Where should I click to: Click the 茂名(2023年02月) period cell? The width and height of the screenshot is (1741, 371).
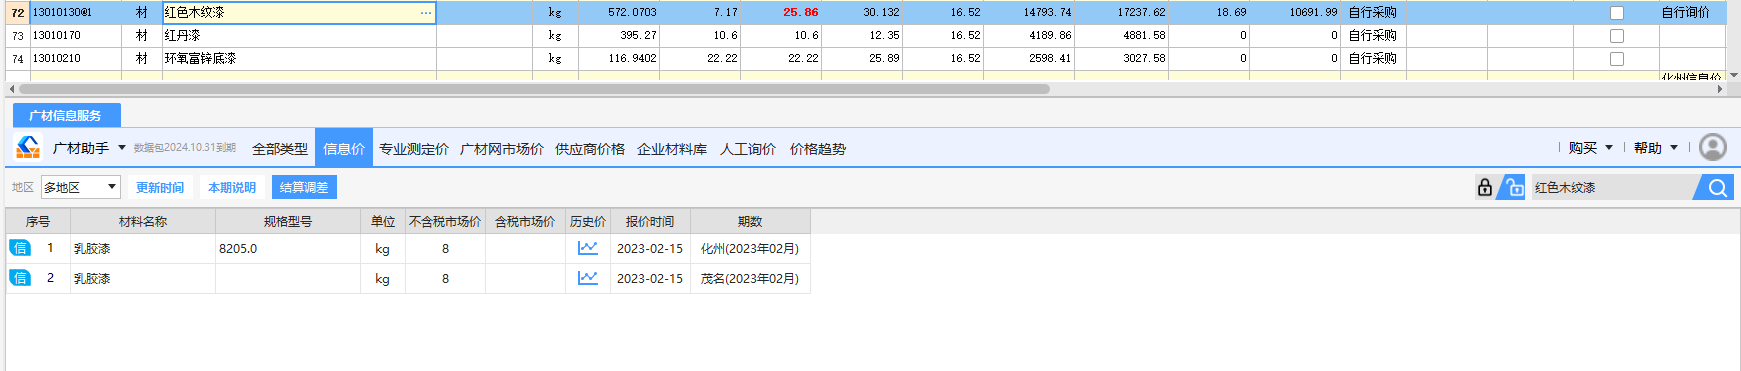[750, 278]
